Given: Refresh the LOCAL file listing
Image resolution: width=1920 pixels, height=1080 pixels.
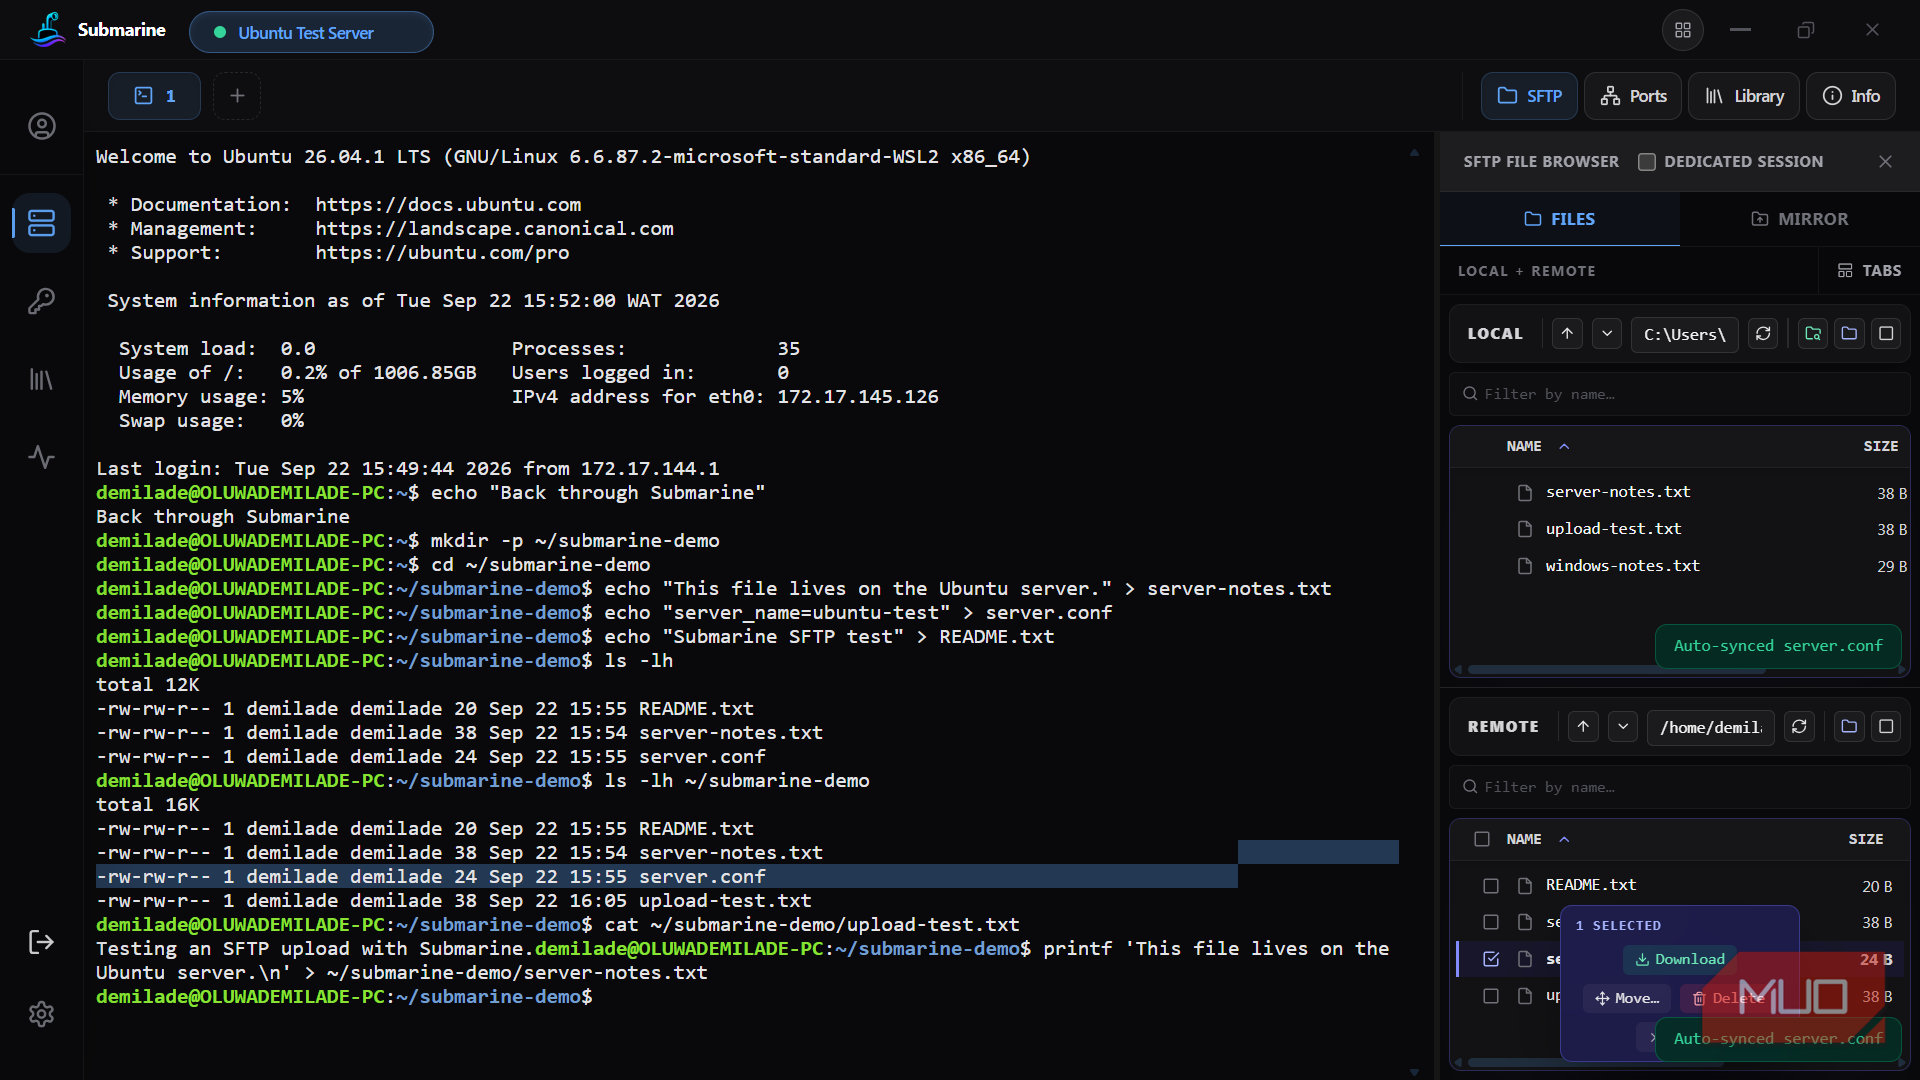Looking at the screenshot, I should (x=1763, y=334).
